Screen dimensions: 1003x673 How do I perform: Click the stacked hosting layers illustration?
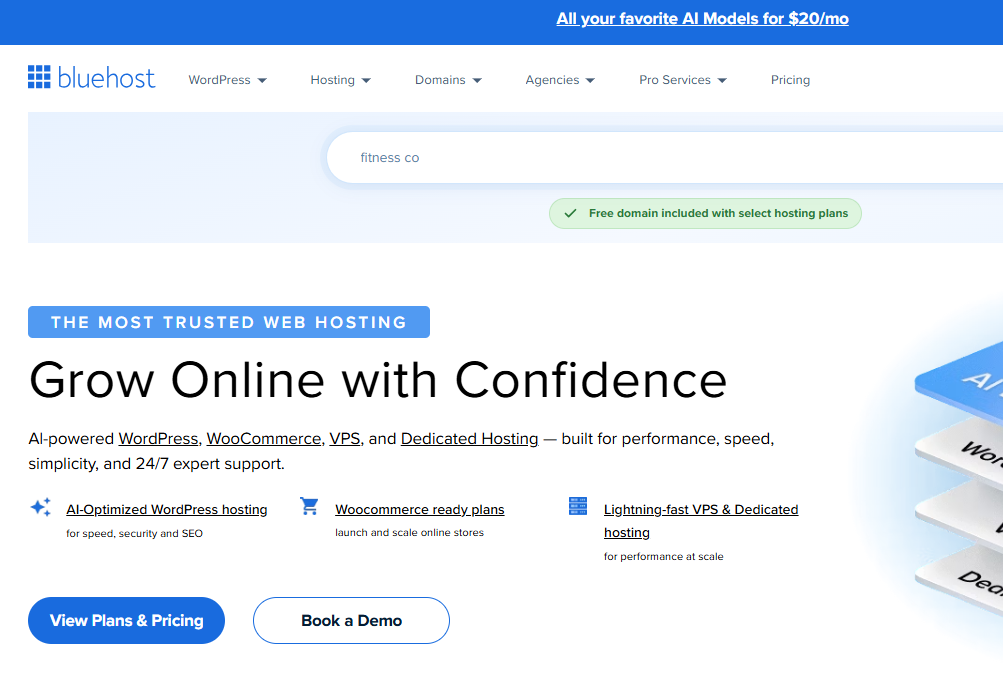958,480
